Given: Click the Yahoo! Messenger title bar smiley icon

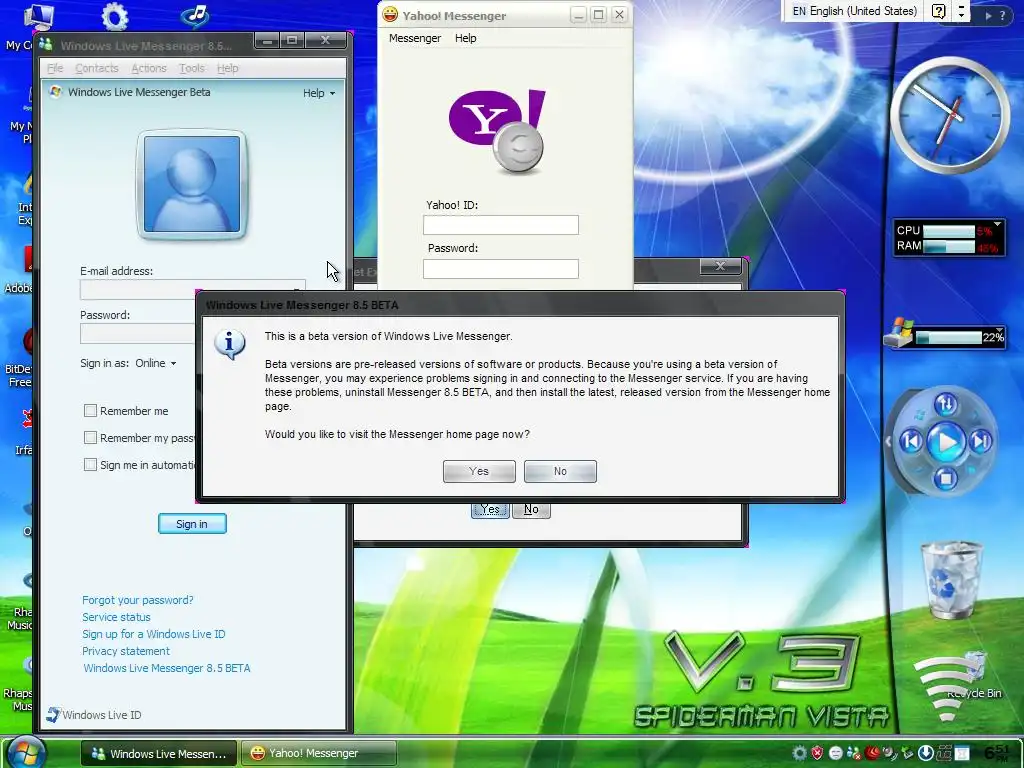Looking at the screenshot, I should click(390, 14).
